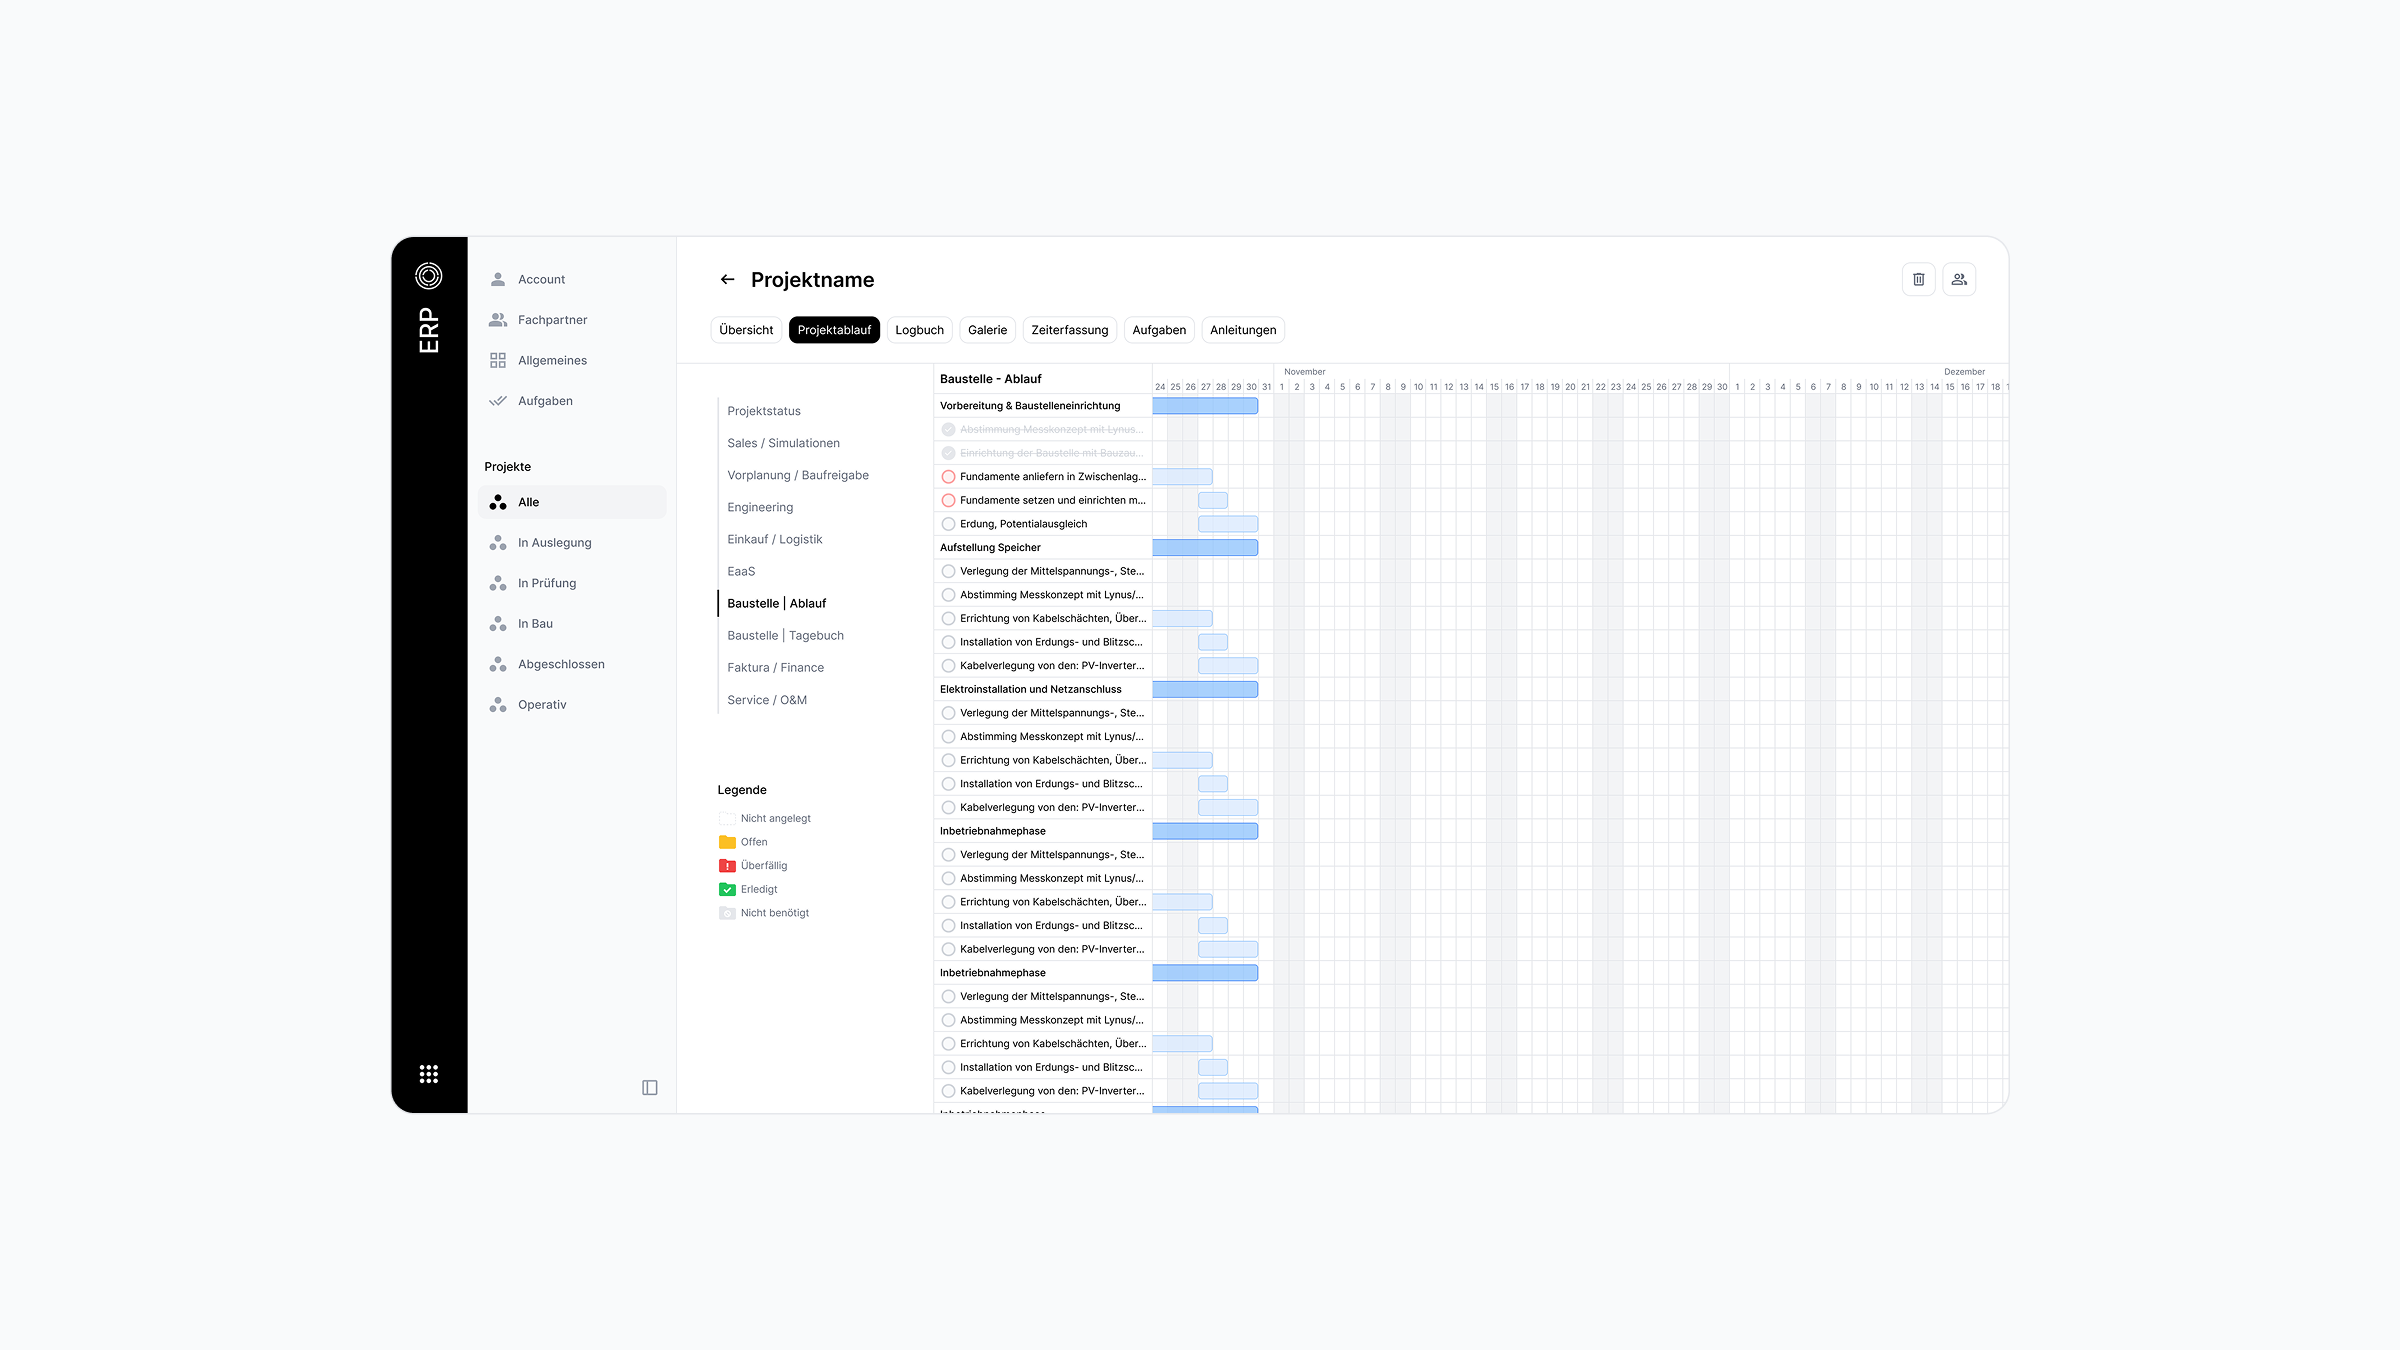
Task: Check off Fundamente anliefern in Zwischenlager task
Action: point(948,477)
